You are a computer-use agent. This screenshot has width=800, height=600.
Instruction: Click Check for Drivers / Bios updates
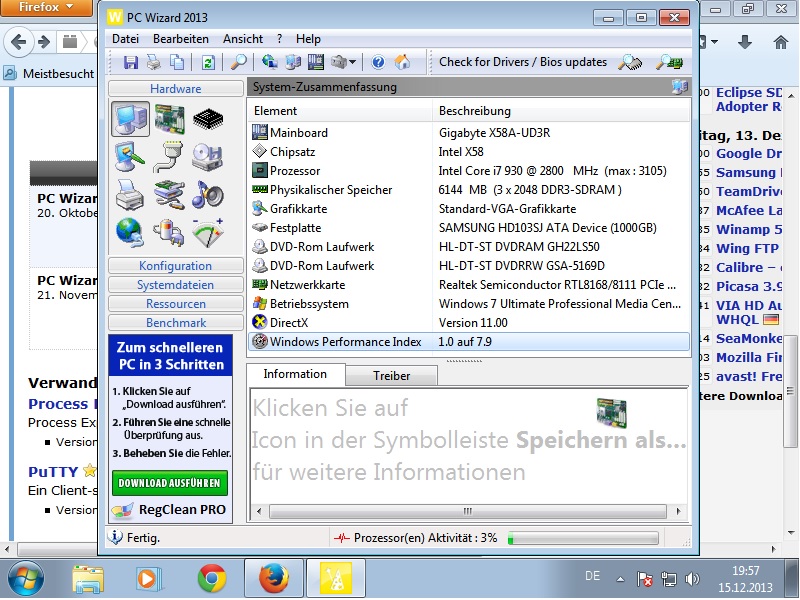(x=523, y=62)
